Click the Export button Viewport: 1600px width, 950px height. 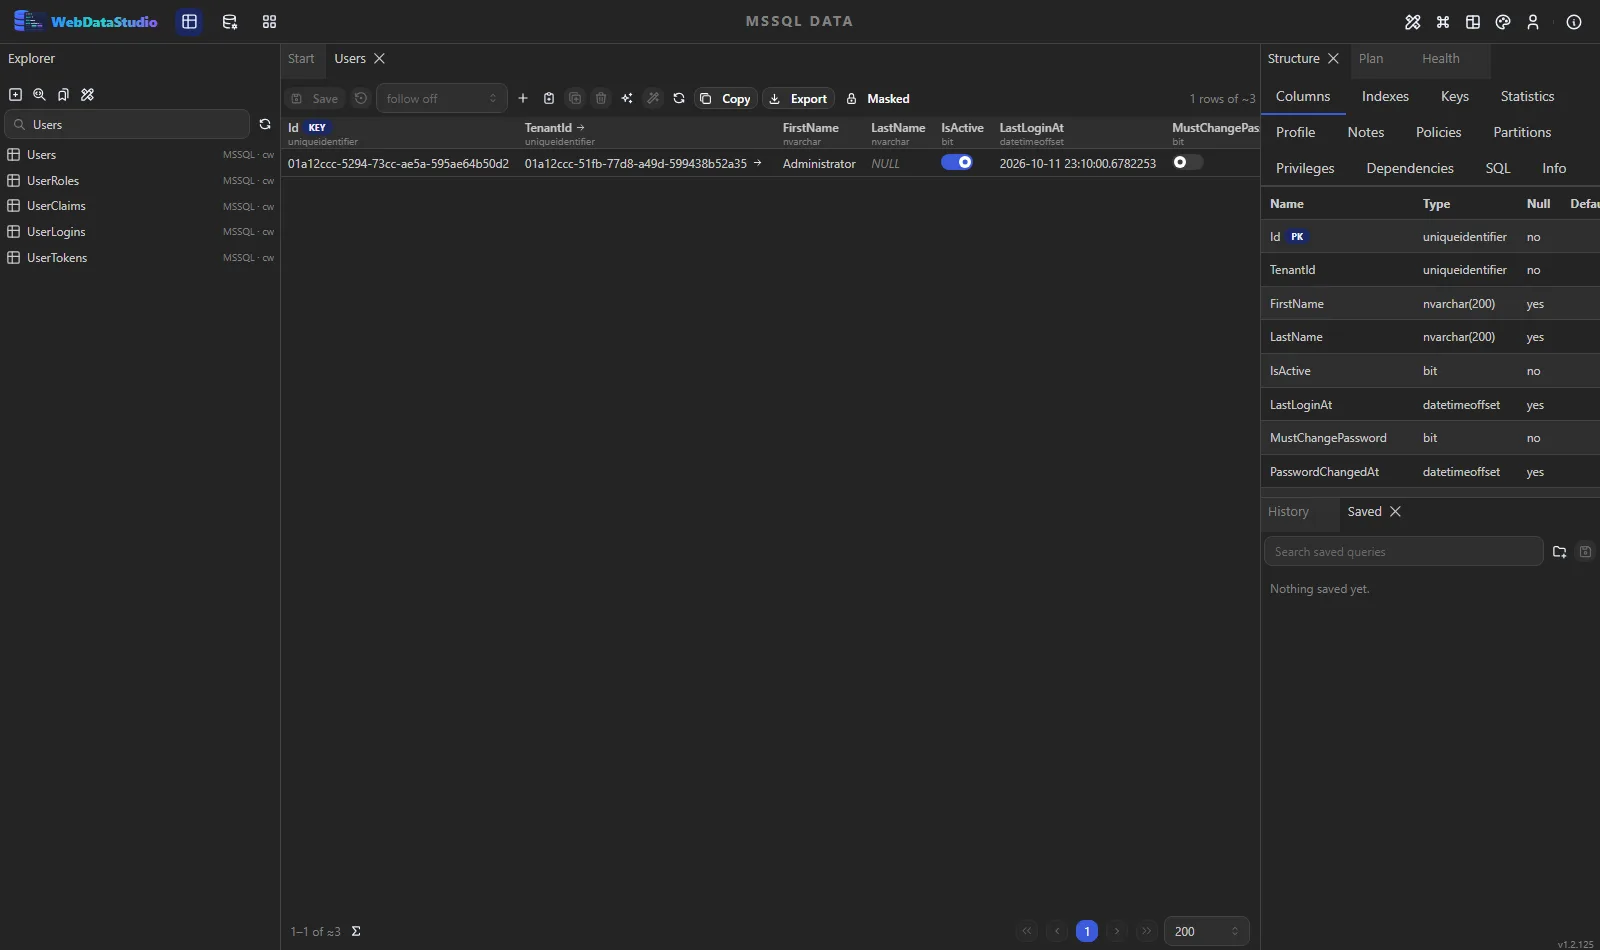tap(799, 98)
